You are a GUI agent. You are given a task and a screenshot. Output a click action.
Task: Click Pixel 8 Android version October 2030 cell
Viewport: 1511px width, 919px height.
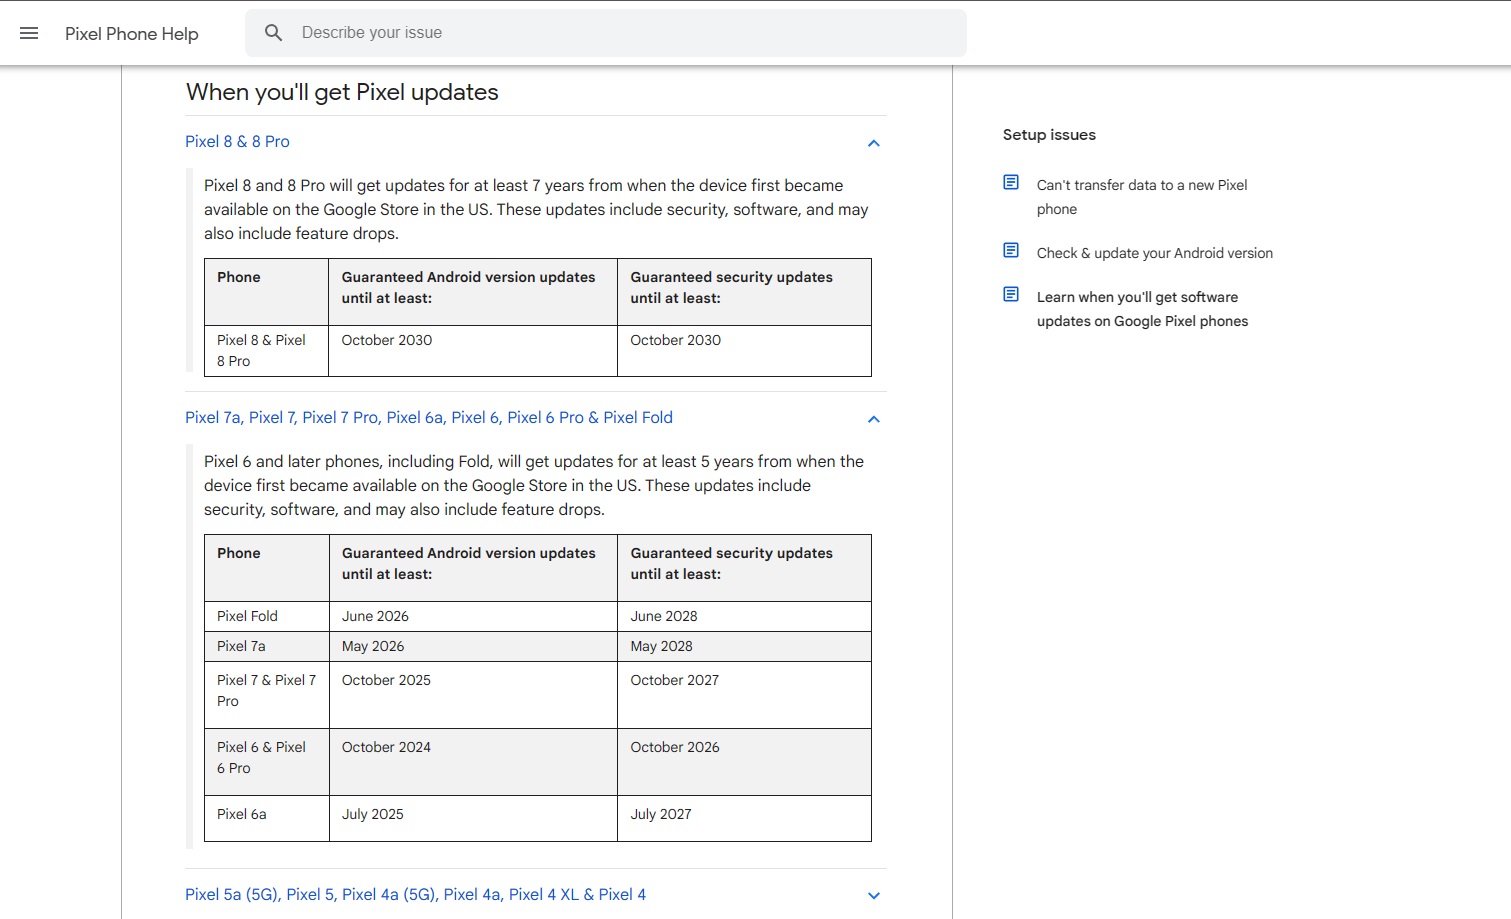(473, 351)
